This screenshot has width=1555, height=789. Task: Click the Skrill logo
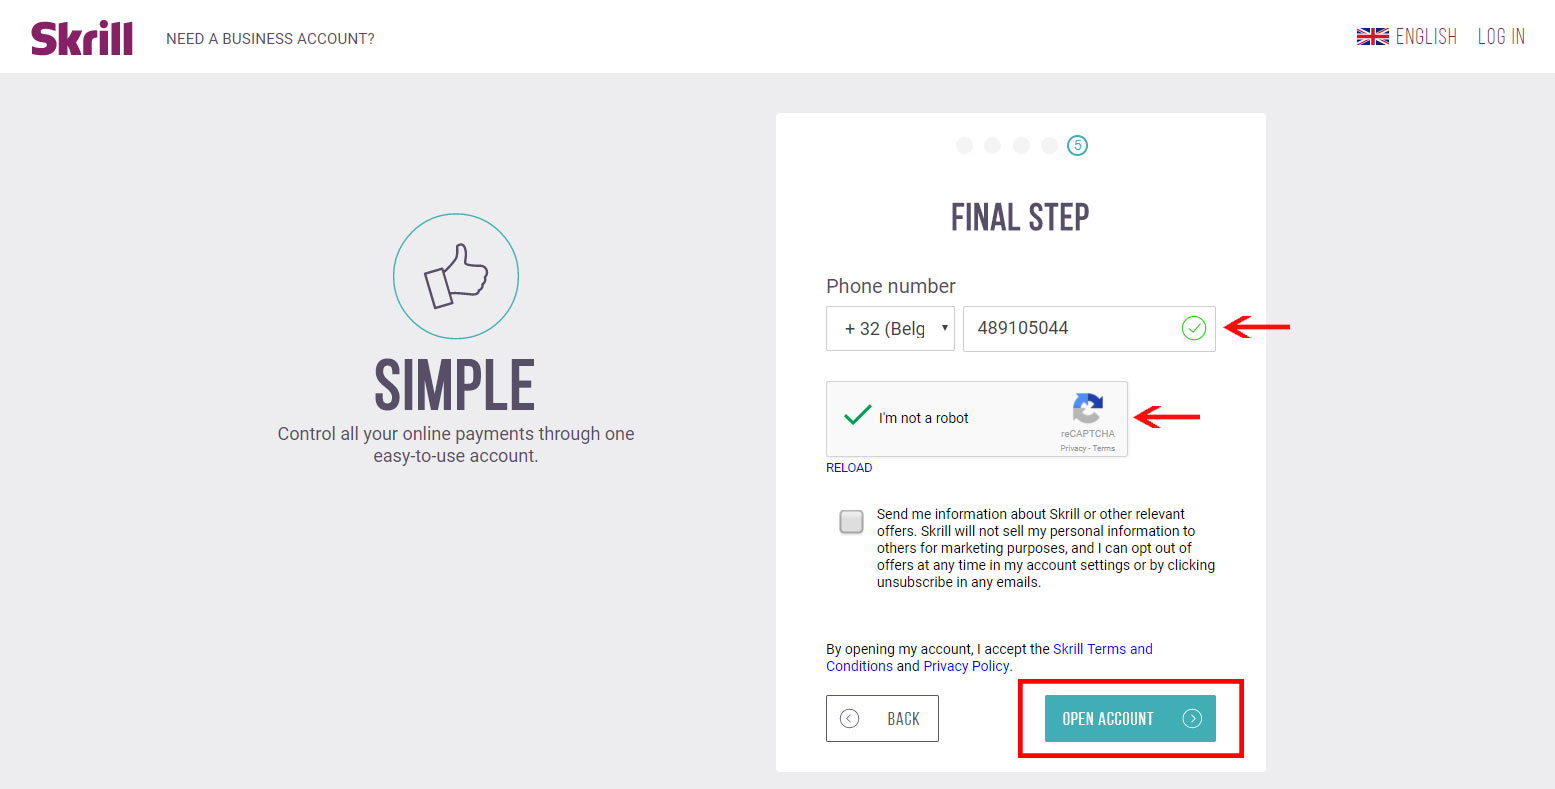[82, 38]
